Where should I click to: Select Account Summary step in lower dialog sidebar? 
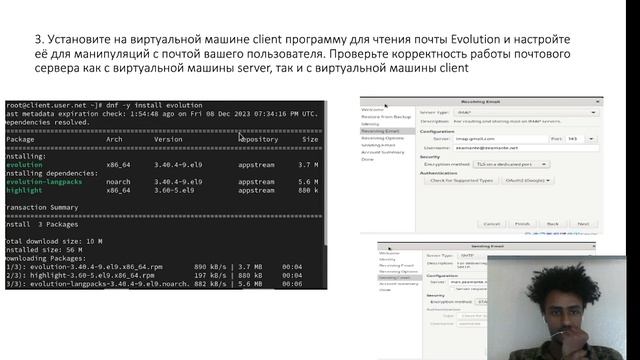click(x=398, y=284)
